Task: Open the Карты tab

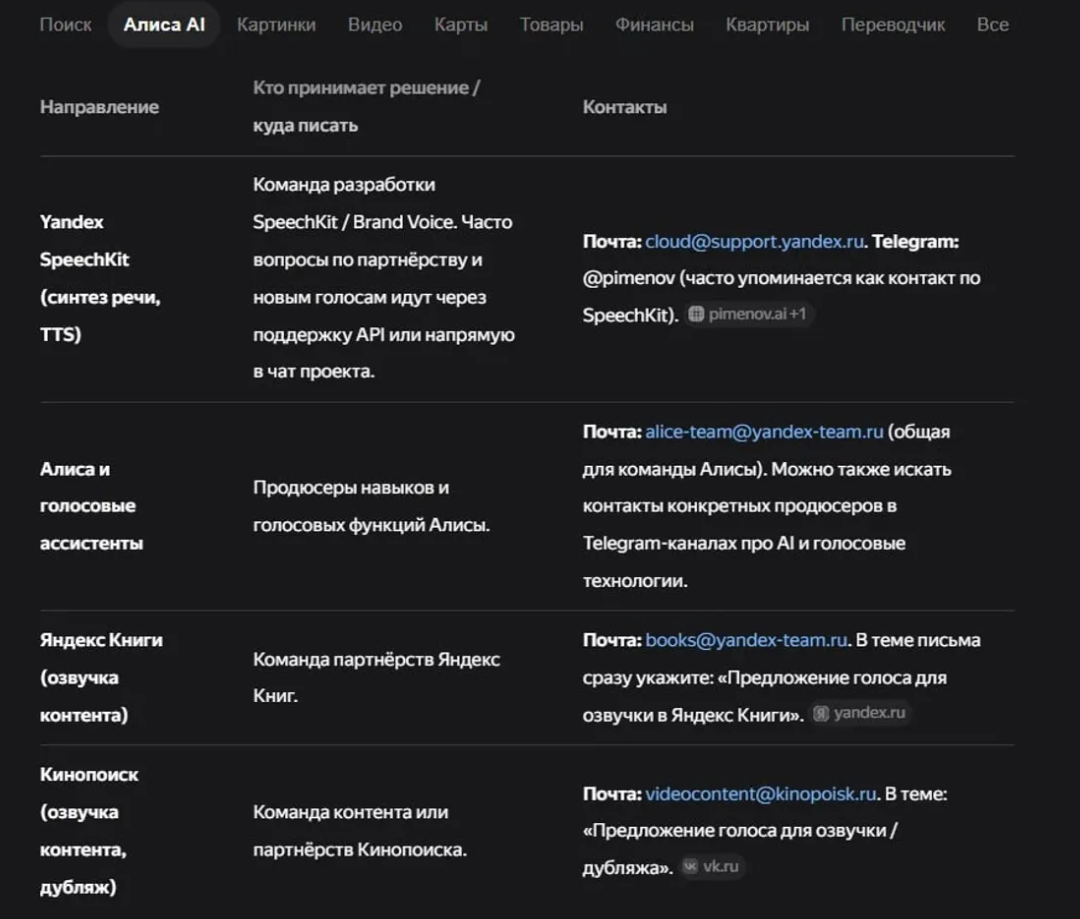Action: tap(461, 25)
